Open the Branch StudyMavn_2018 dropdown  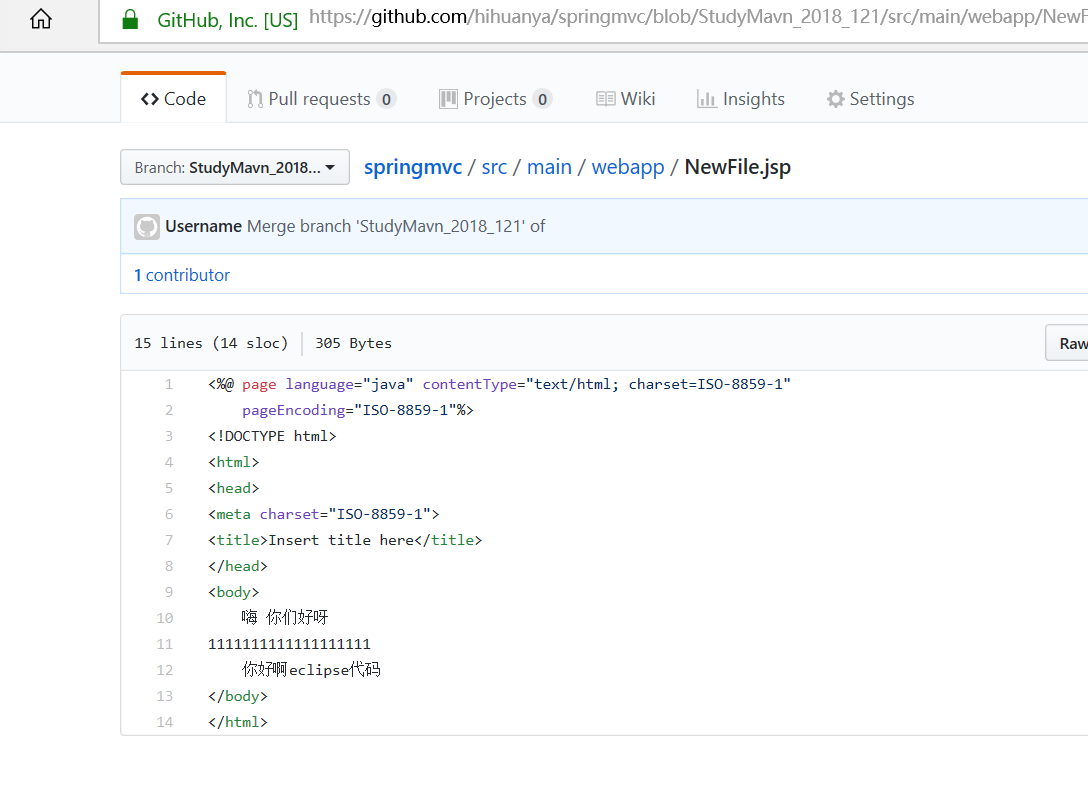[x=235, y=167]
